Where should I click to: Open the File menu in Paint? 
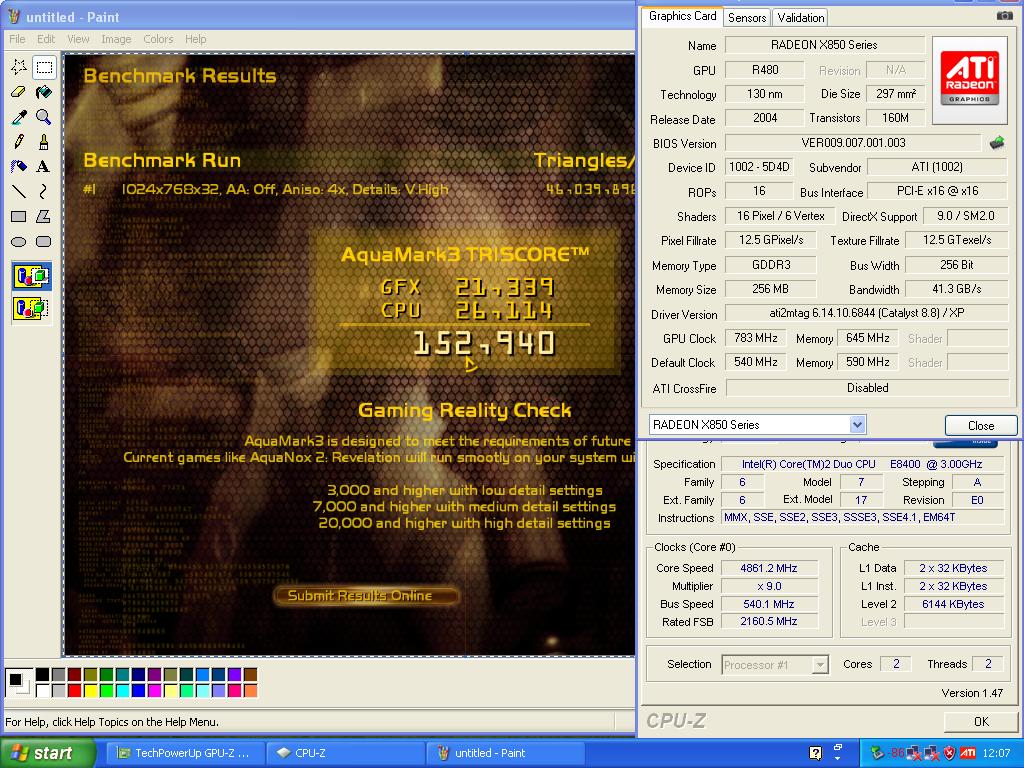pyautogui.click(x=17, y=39)
